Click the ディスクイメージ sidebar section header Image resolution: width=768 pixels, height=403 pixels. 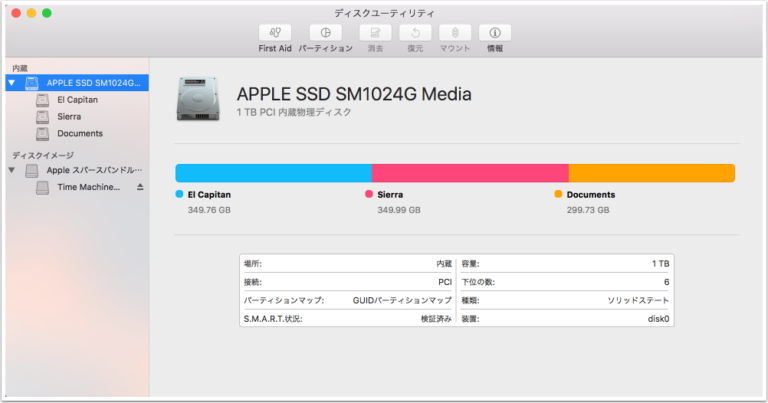(x=43, y=155)
